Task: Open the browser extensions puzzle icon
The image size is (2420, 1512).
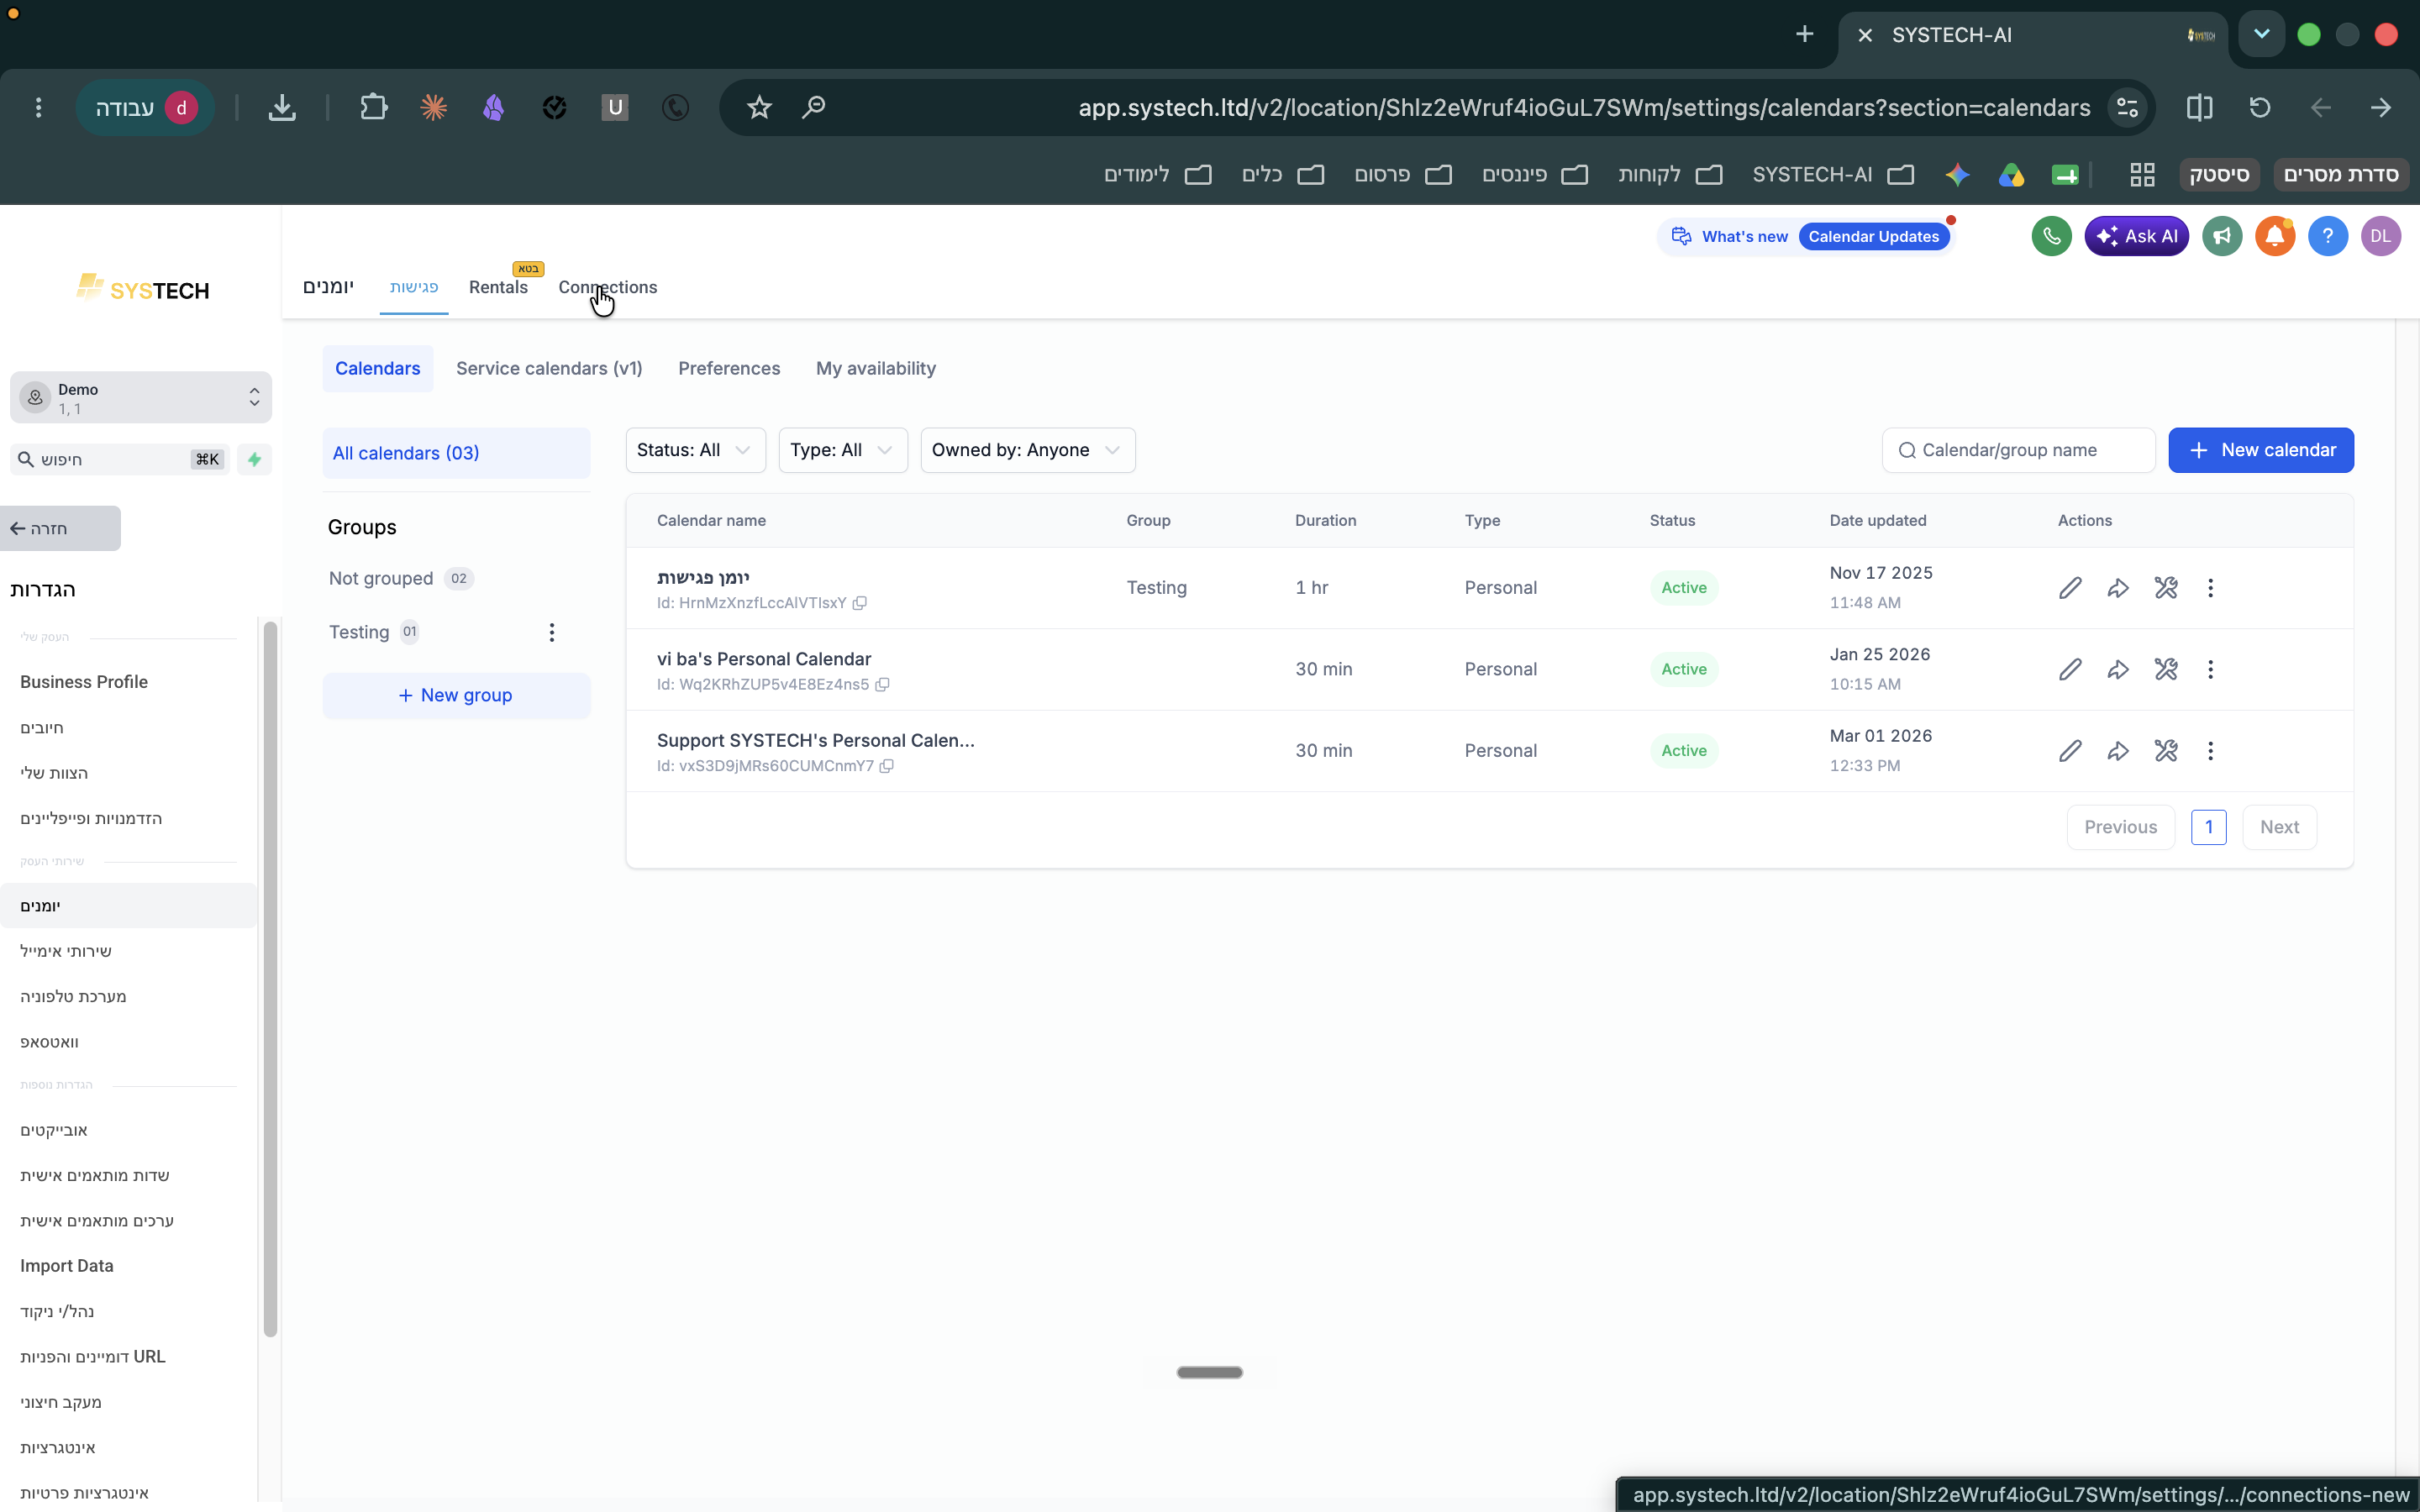Action: [x=373, y=107]
